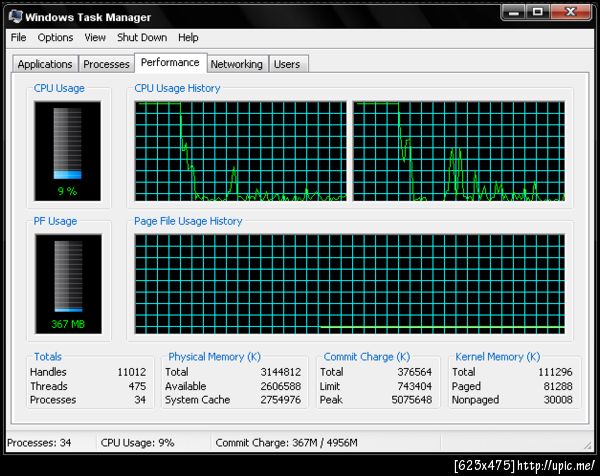This screenshot has height=476, width=600.
Task: Click the Page File Usage History graph
Action: [350, 284]
